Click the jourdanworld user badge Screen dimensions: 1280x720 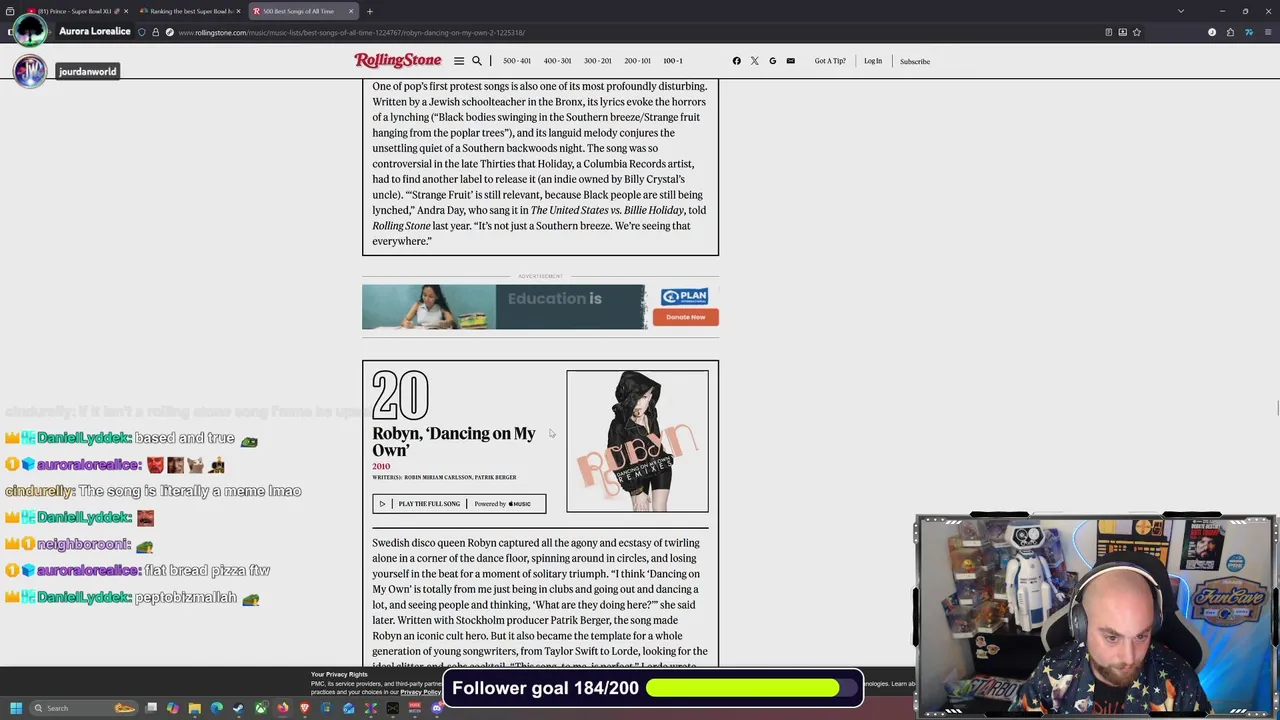pyautogui.click(x=87, y=71)
